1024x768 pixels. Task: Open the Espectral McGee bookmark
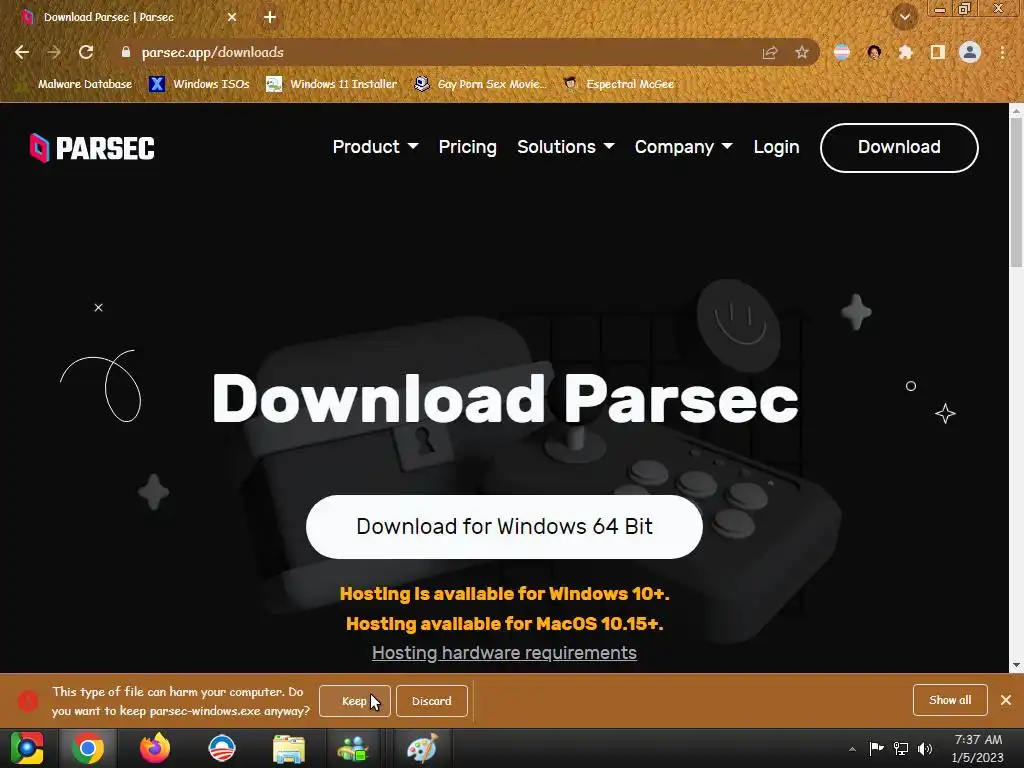pos(619,84)
